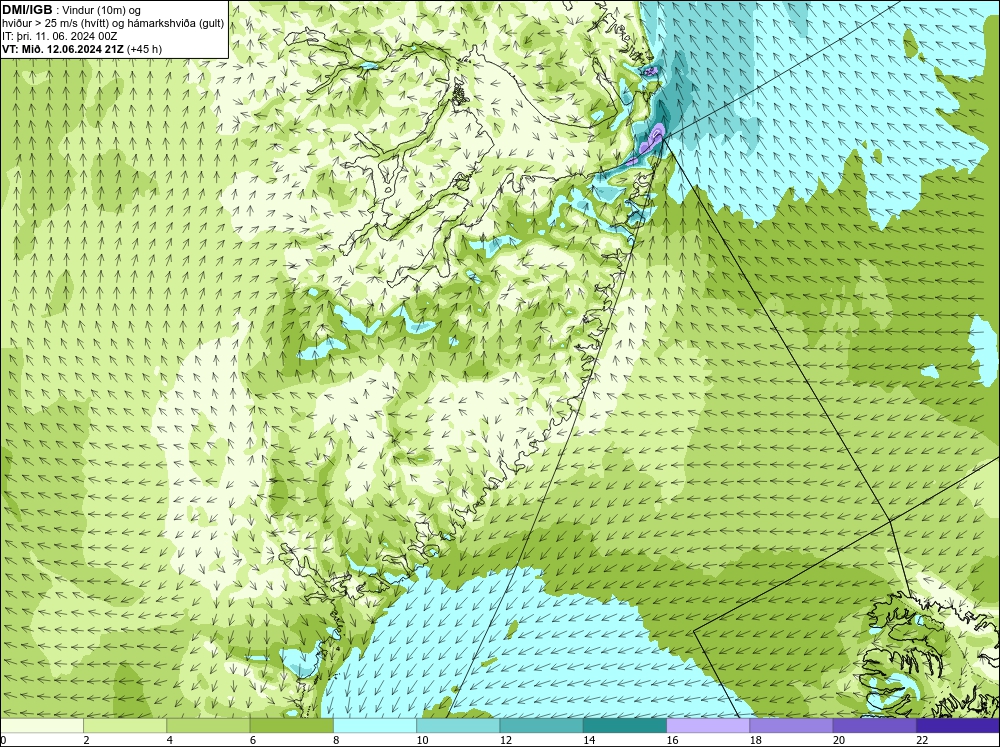The width and height of the screenshot is (1000, 747).
Task: Click the initial time 'IT: þri. 11. 06. 2024 00Z' line
Action: [59, 36]
